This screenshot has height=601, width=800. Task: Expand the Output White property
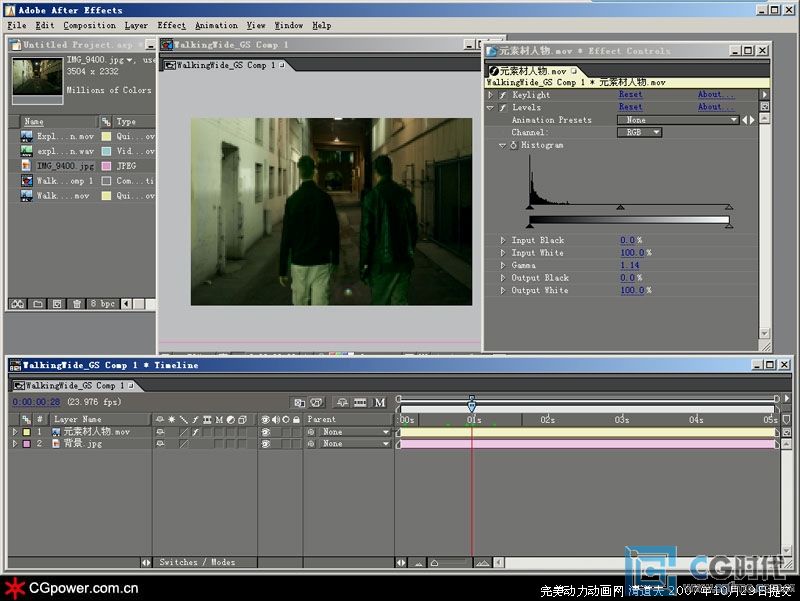point(503,290)
